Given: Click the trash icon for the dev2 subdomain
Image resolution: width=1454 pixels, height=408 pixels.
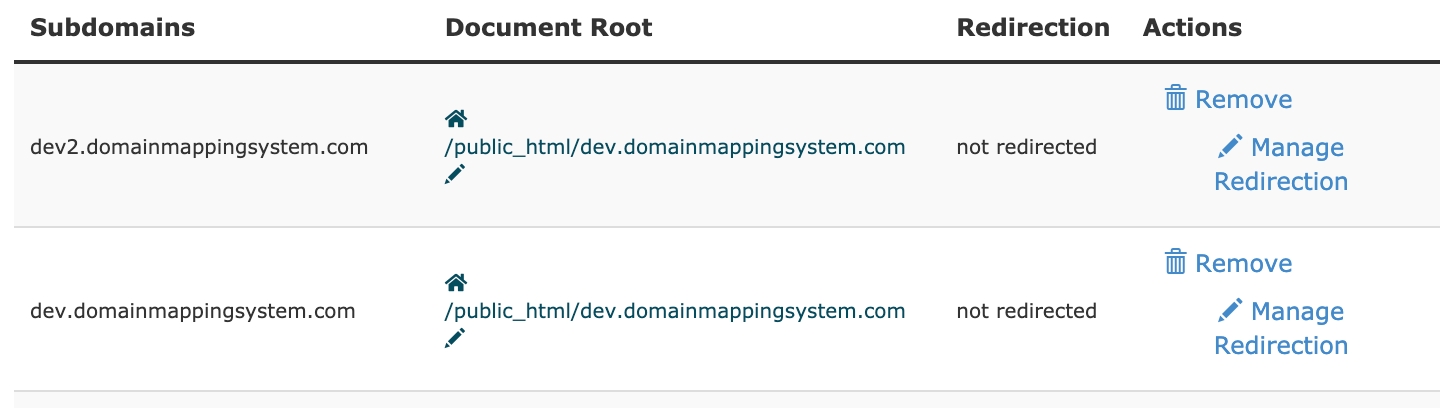Looking at the screenshot, I should [1176, 99].
